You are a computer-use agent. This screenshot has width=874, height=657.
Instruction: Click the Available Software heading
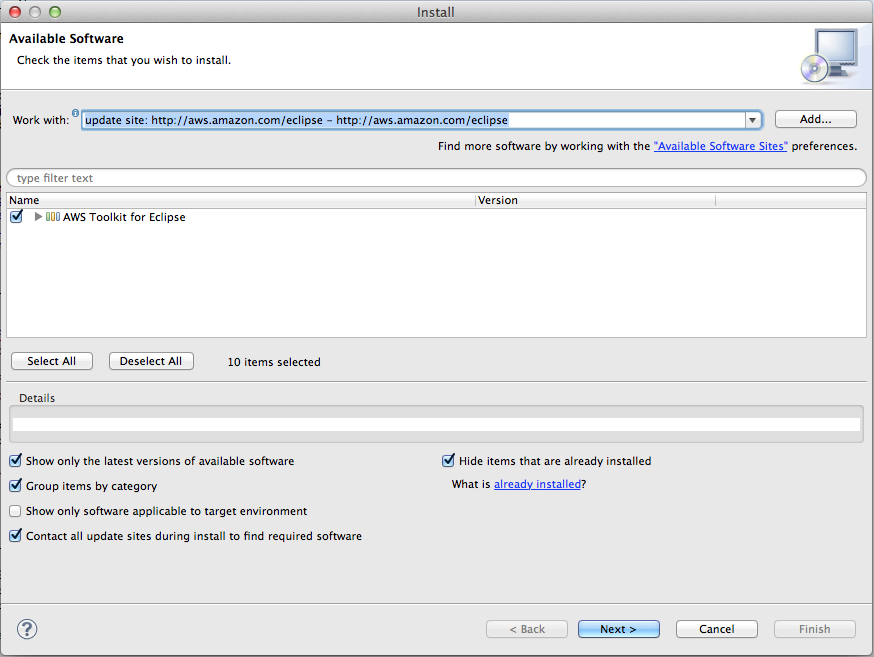tap(66, 38)
